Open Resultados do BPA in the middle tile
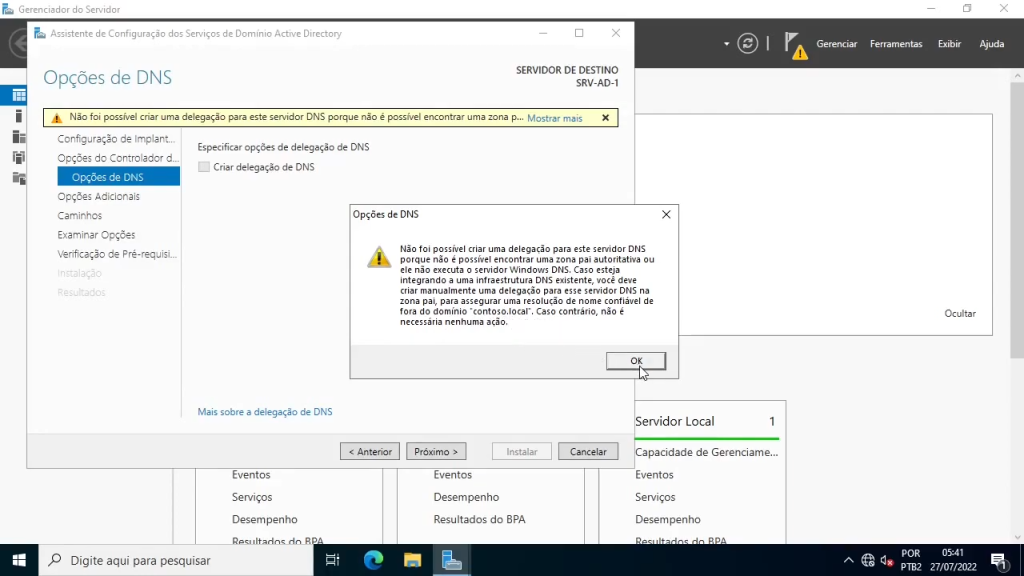Image resolution: width=1024 pixels, height=576 pixels. tap(479, 519)
